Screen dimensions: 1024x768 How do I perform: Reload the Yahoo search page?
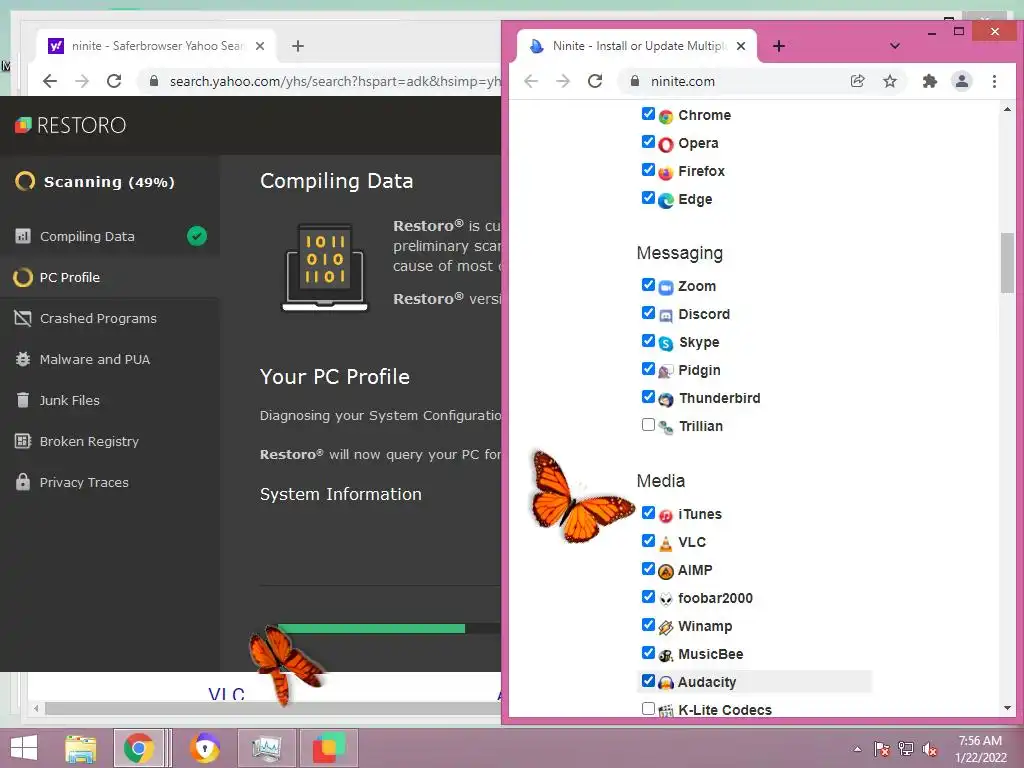click(x=114, y=81)
